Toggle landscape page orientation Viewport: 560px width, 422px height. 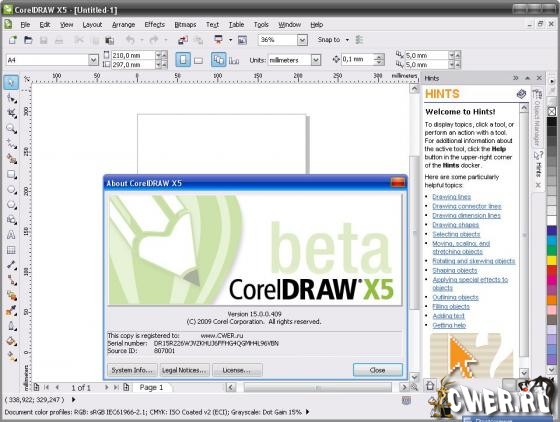(198, 60)
